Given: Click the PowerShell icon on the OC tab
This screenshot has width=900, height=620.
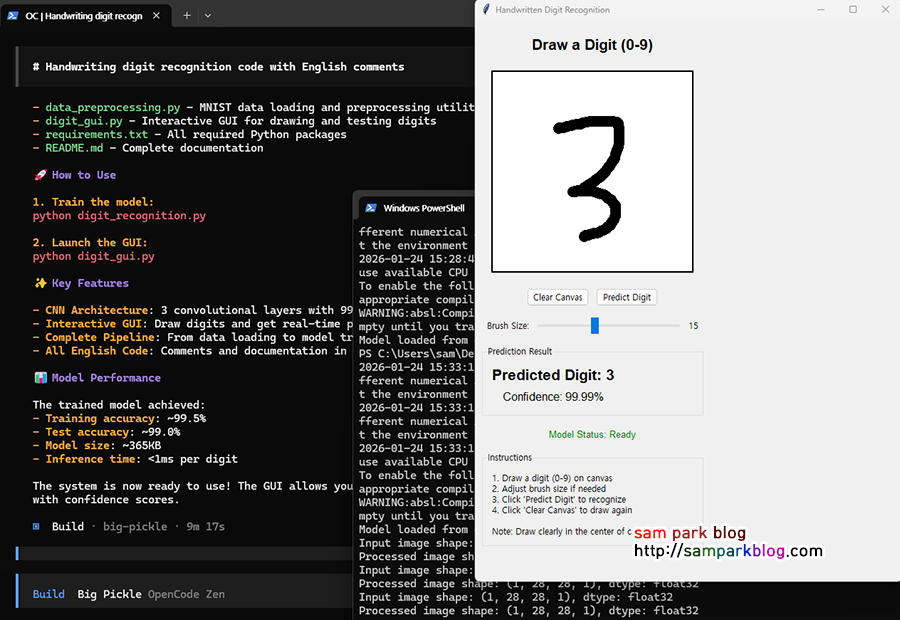Looking at the screenshot, I should (13, 16).
